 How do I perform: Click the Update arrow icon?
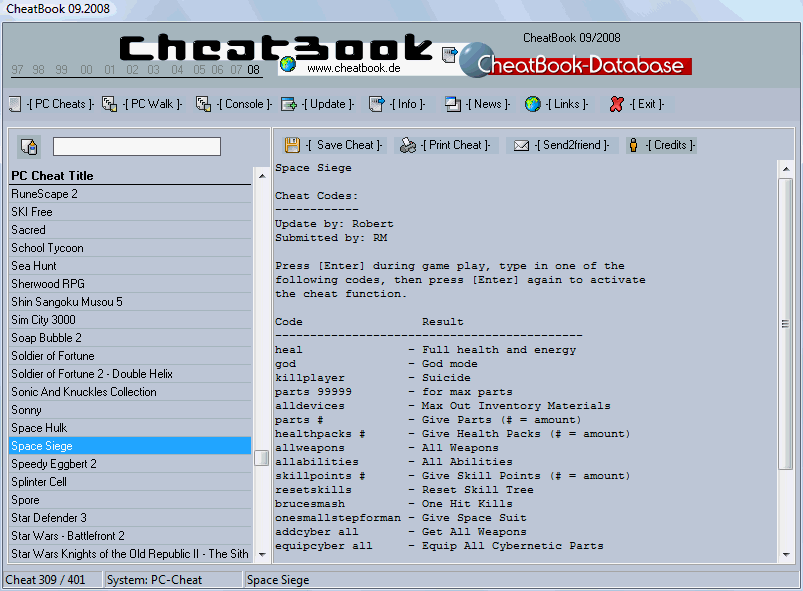[289, 104]
